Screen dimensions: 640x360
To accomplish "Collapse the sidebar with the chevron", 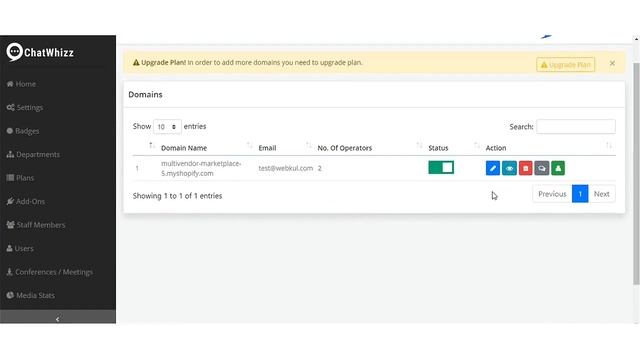I will (58, 319).
